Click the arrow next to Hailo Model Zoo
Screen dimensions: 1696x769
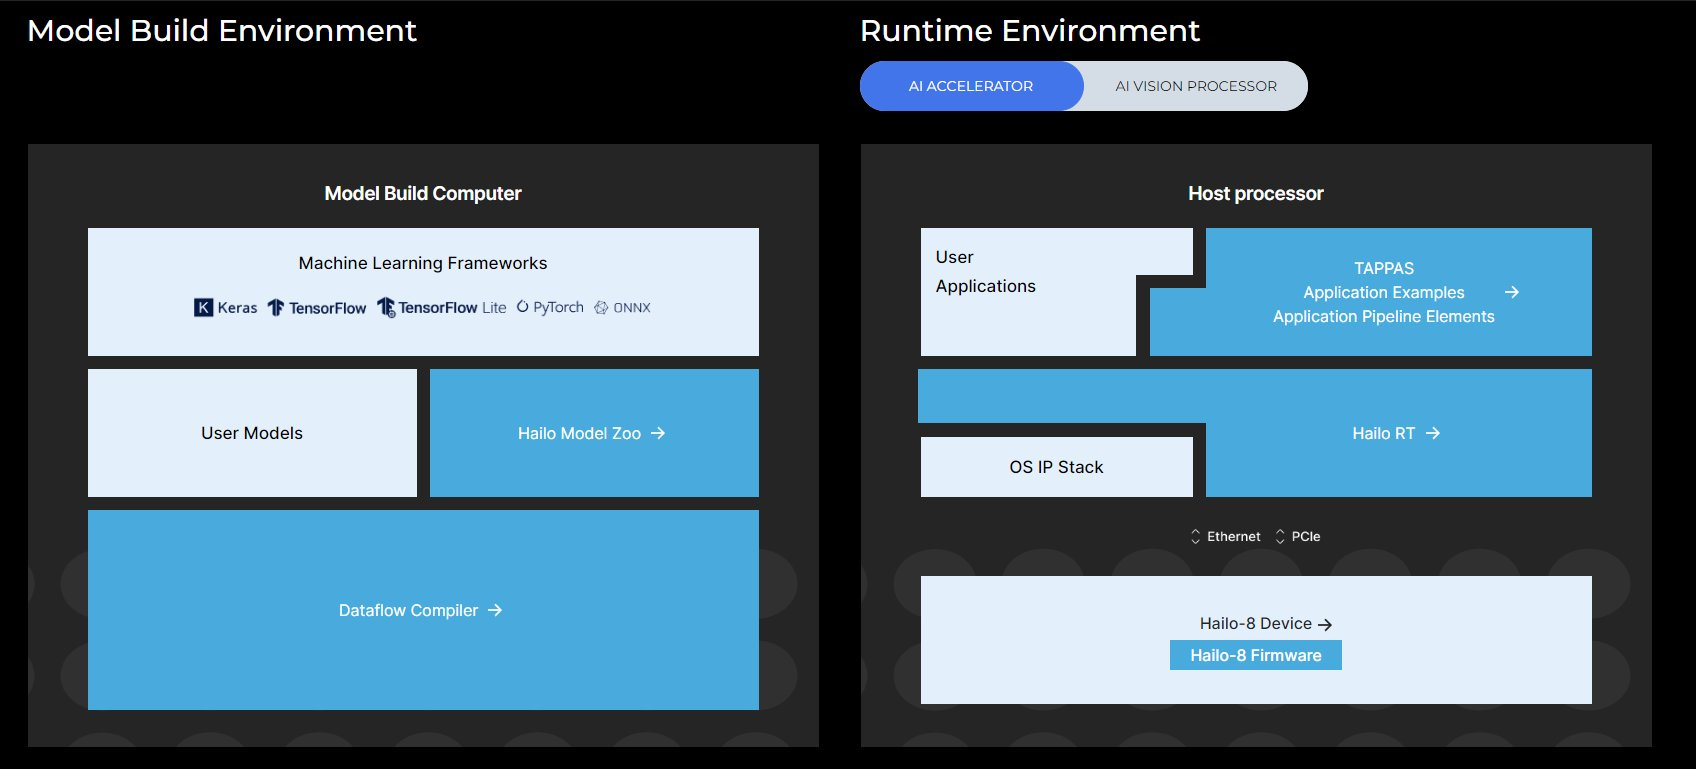coord(658,433)
